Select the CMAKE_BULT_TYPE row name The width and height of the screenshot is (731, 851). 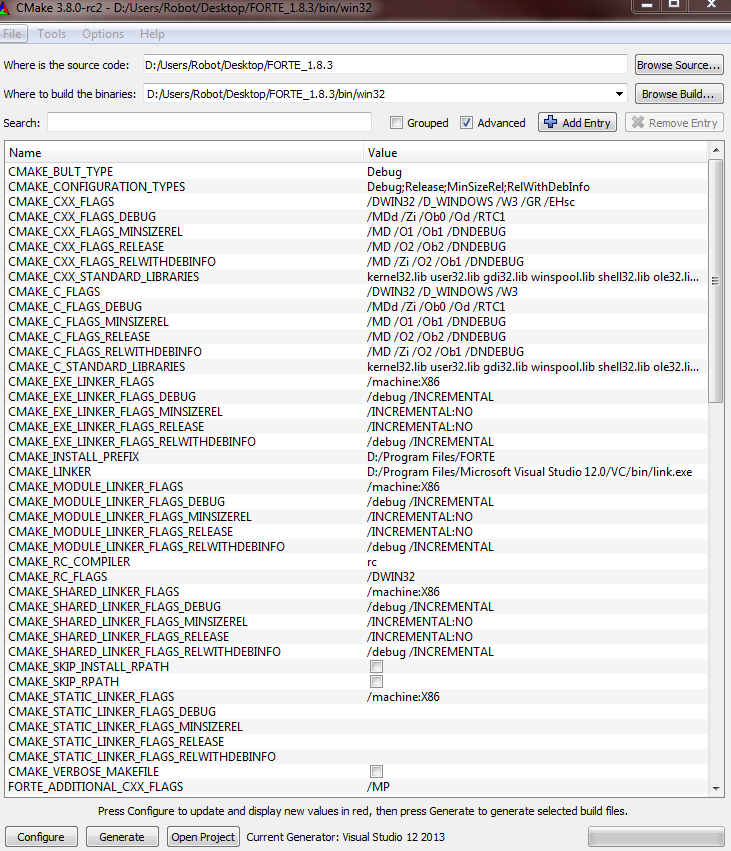tap(61, 172)
